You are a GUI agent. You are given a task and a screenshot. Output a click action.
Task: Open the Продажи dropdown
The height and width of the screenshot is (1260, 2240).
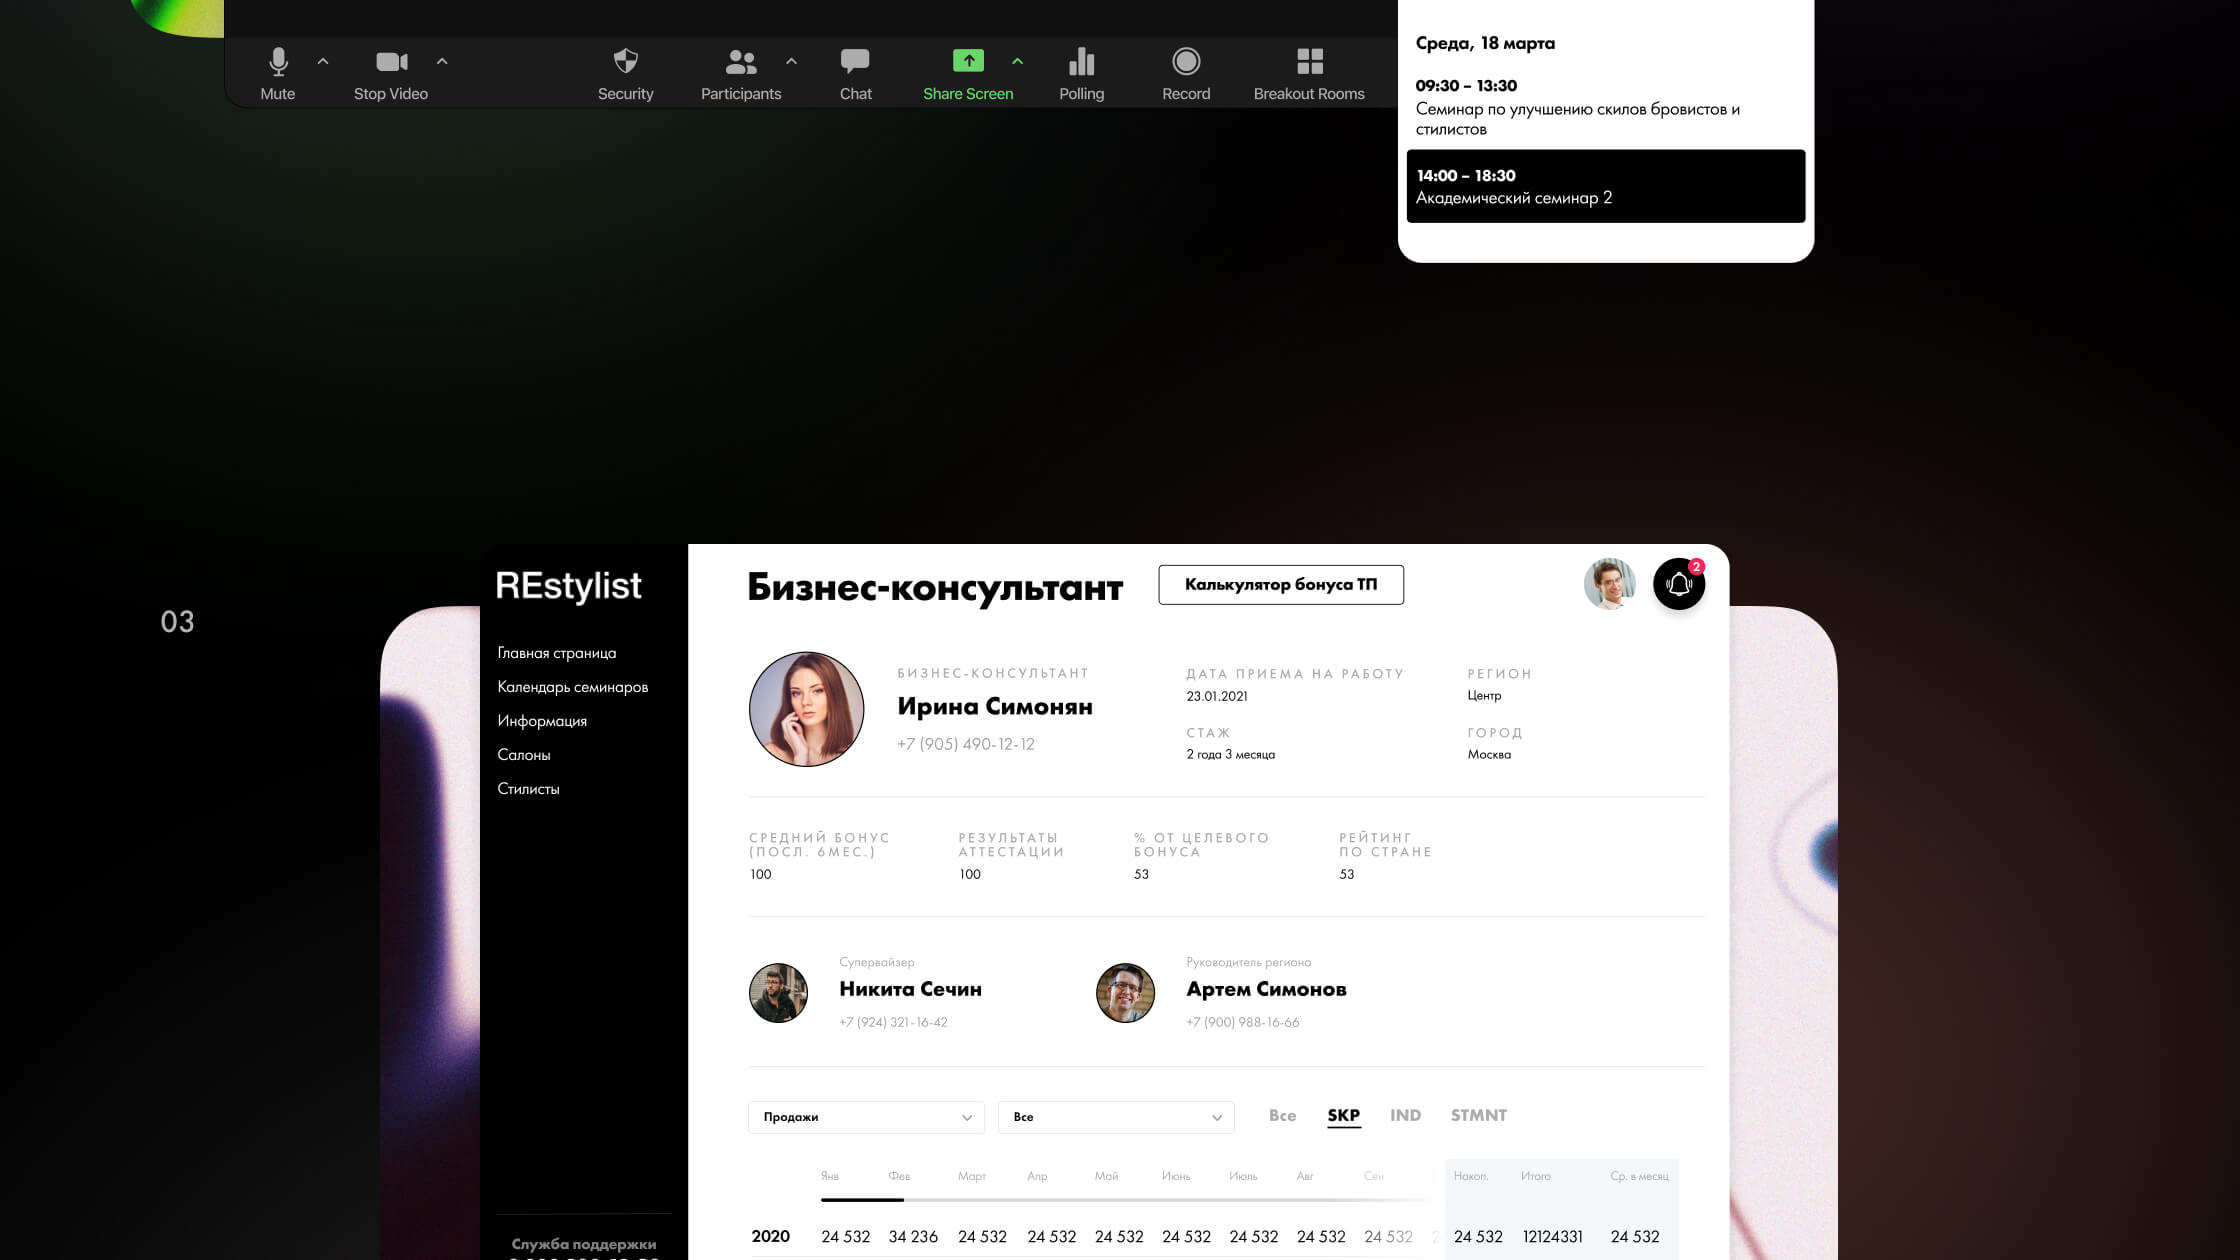point(866,1117)
